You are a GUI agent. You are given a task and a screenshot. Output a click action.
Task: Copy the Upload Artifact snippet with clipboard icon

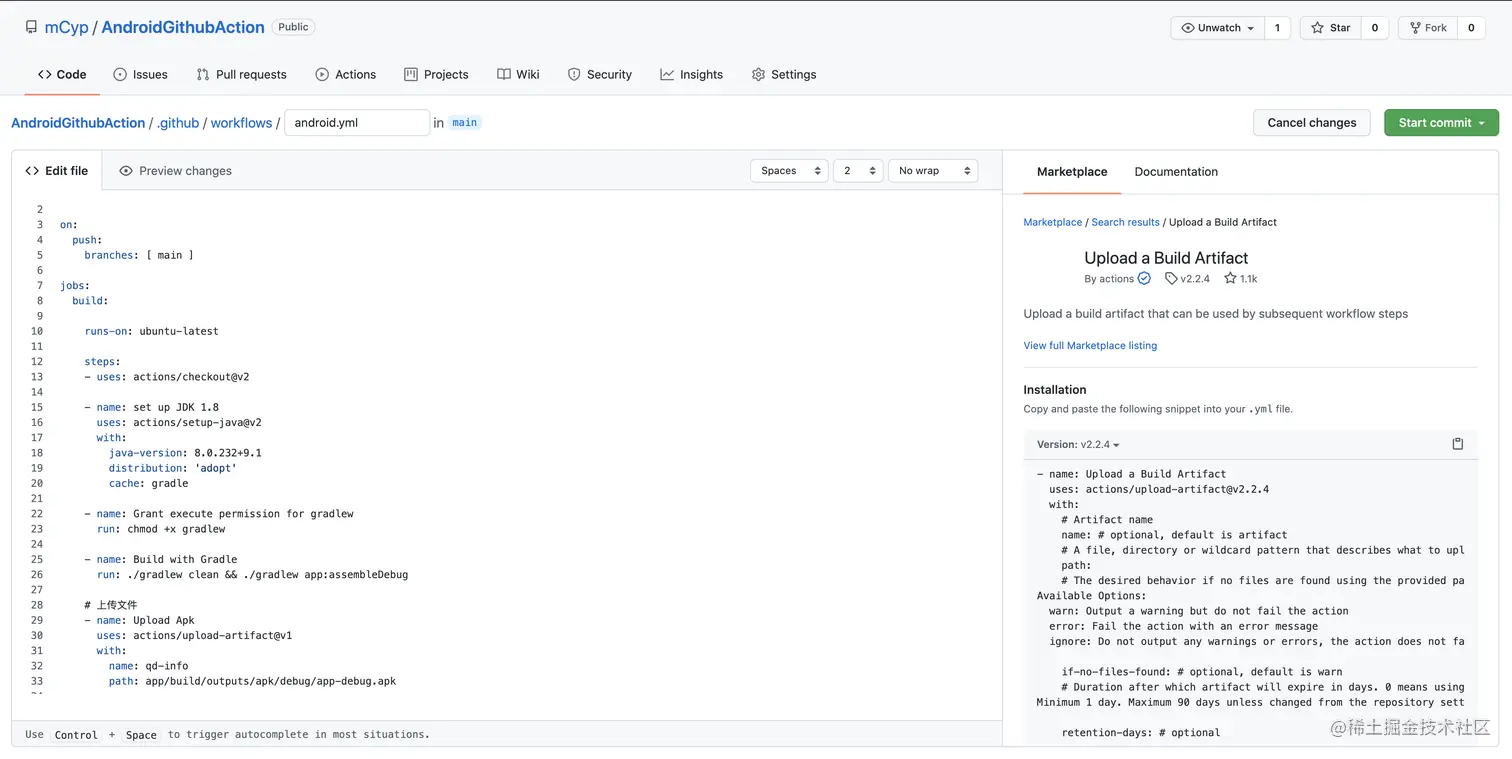coord(1457,444)
